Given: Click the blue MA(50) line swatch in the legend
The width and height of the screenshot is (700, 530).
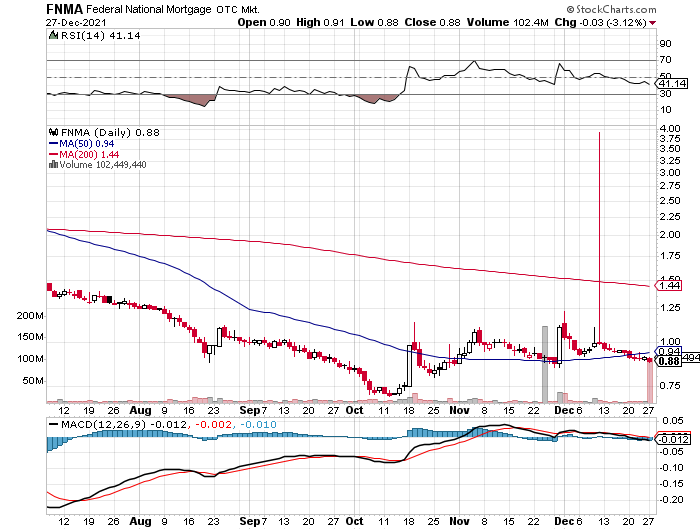Looking at the screenshot, I should [53, 144].
